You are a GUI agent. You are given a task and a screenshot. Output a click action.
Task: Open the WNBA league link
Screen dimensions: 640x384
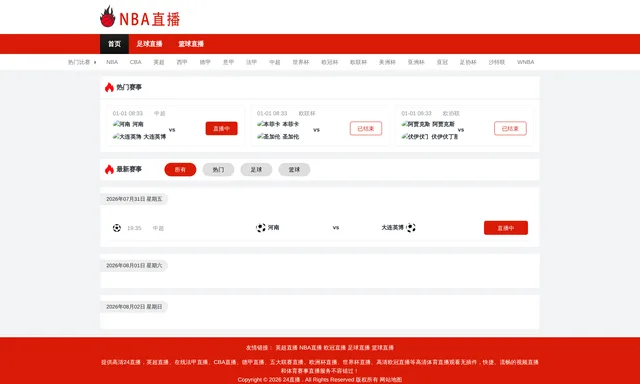(x=525, y=62)
